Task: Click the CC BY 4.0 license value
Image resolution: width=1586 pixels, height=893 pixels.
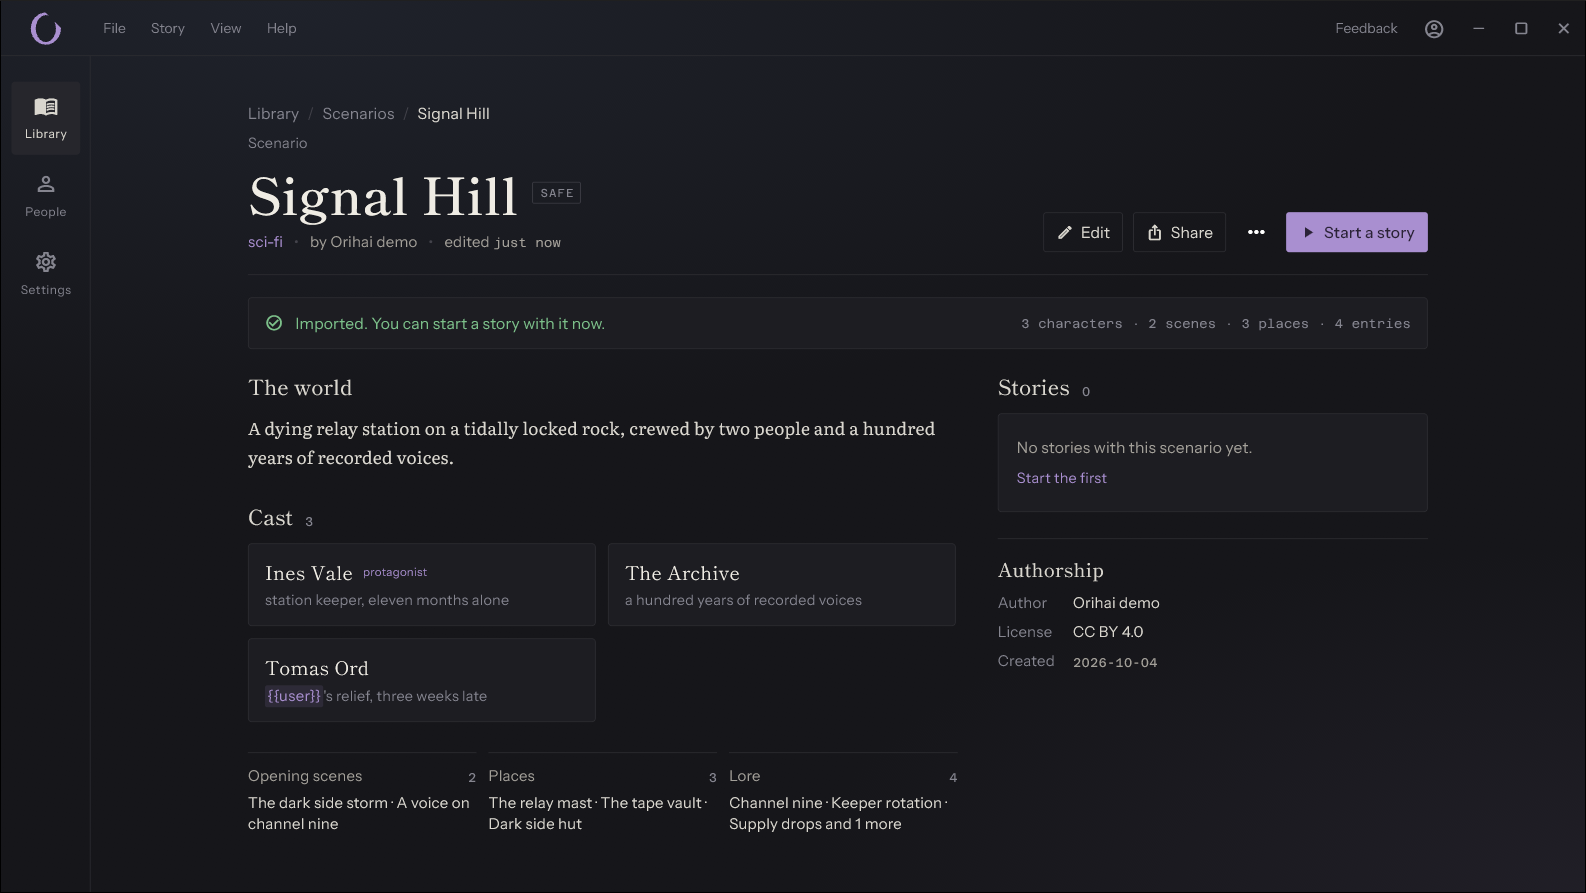Action: (x=1108, y=632)
